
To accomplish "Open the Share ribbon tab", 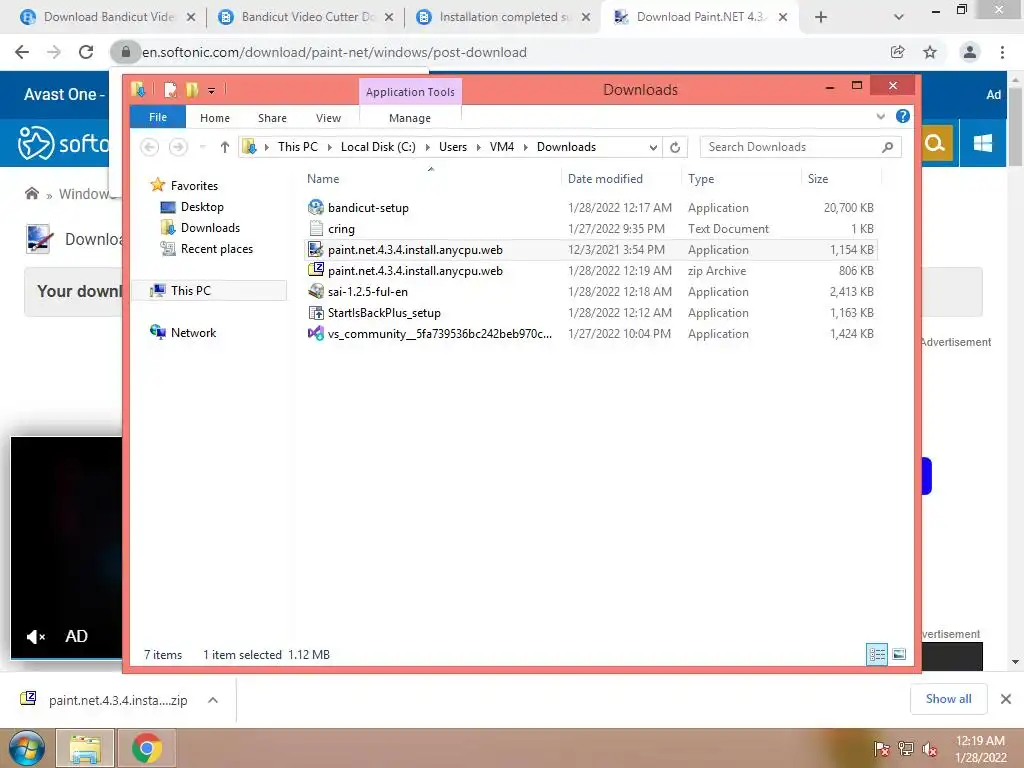I will [272, 118].
